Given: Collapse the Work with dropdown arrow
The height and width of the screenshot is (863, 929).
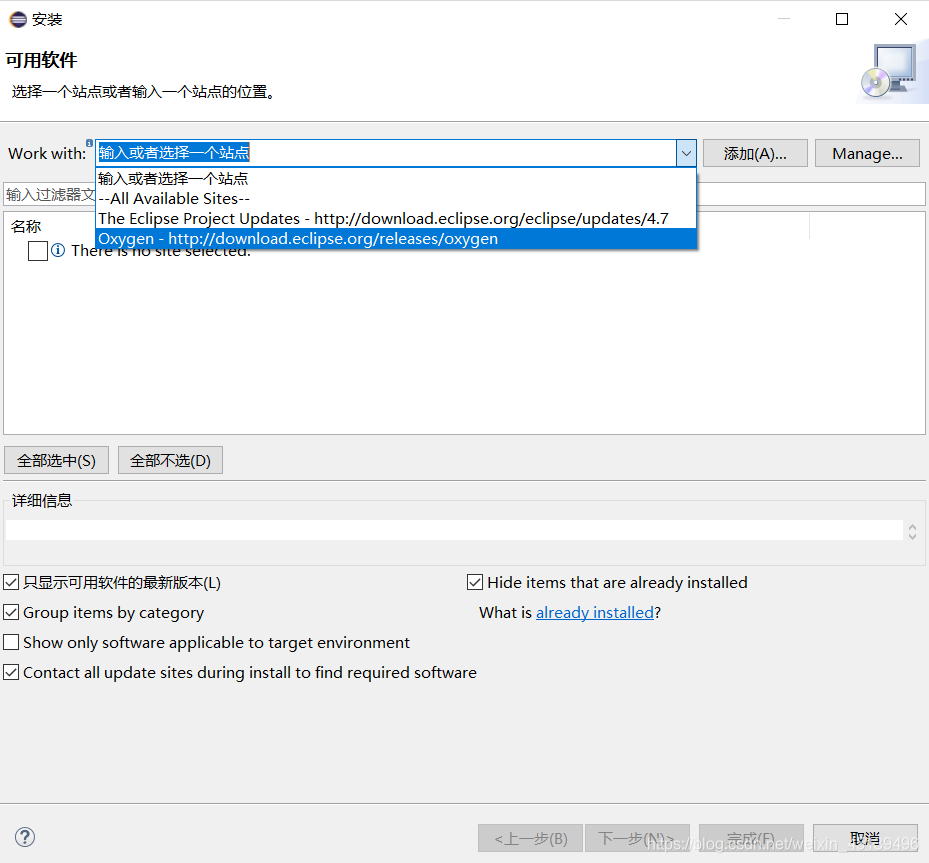Looking at the screenshot, I should click(x=686, y=153).
